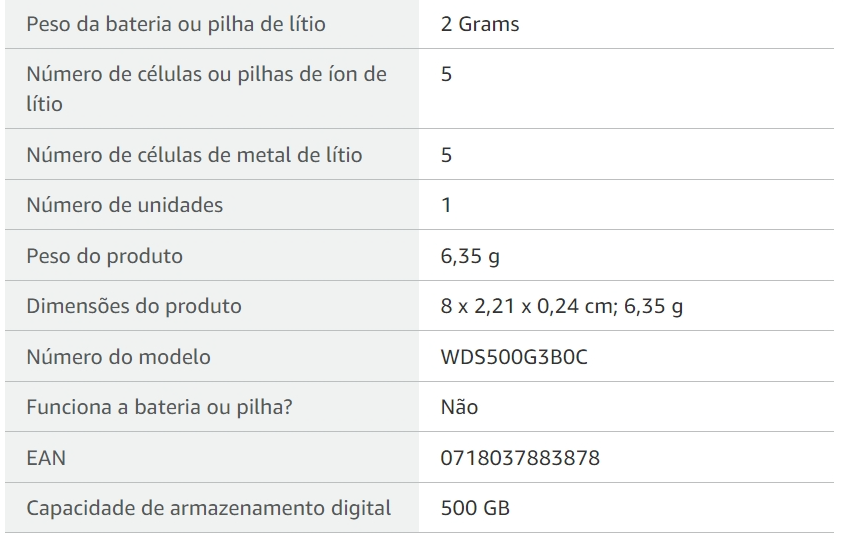843x543 pixels.
Task: Click dimensions value '8 x 2,21 x 0,24 cm'
Action: 529,306
